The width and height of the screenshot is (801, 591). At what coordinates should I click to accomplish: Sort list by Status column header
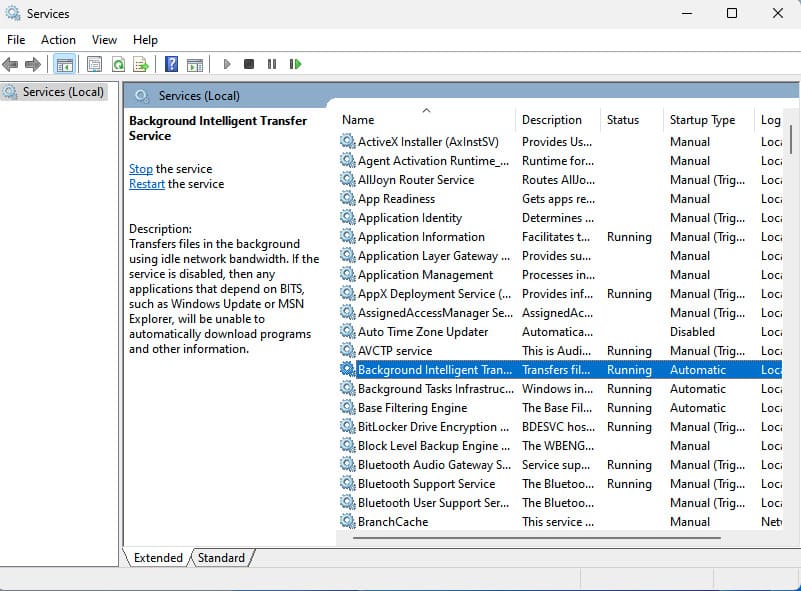[x=622, y=120]
